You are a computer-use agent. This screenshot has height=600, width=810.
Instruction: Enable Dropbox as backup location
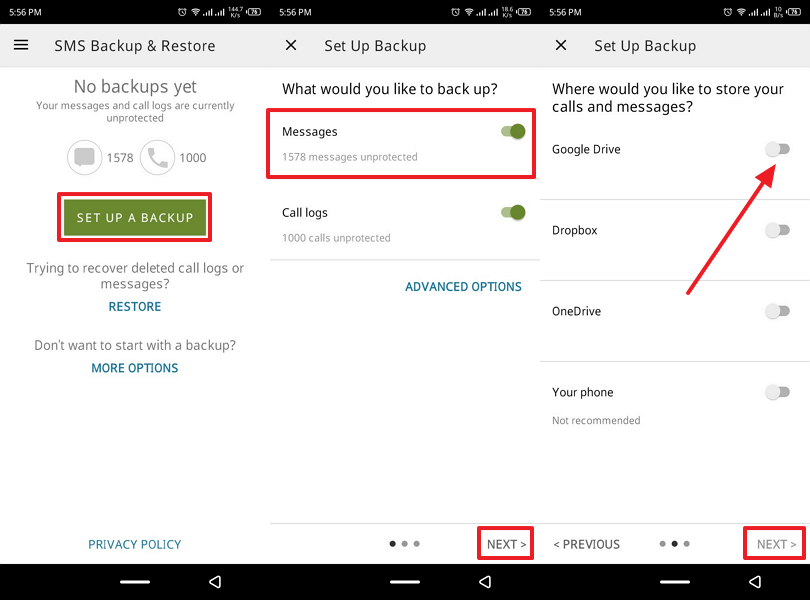click(x=777, y=230)
